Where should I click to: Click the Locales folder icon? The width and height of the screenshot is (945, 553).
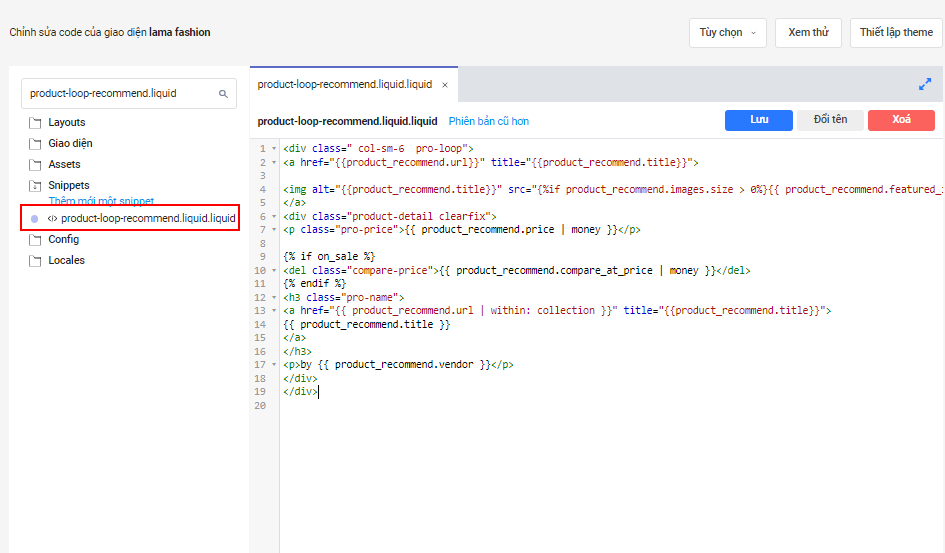click(x=35, y=261)
